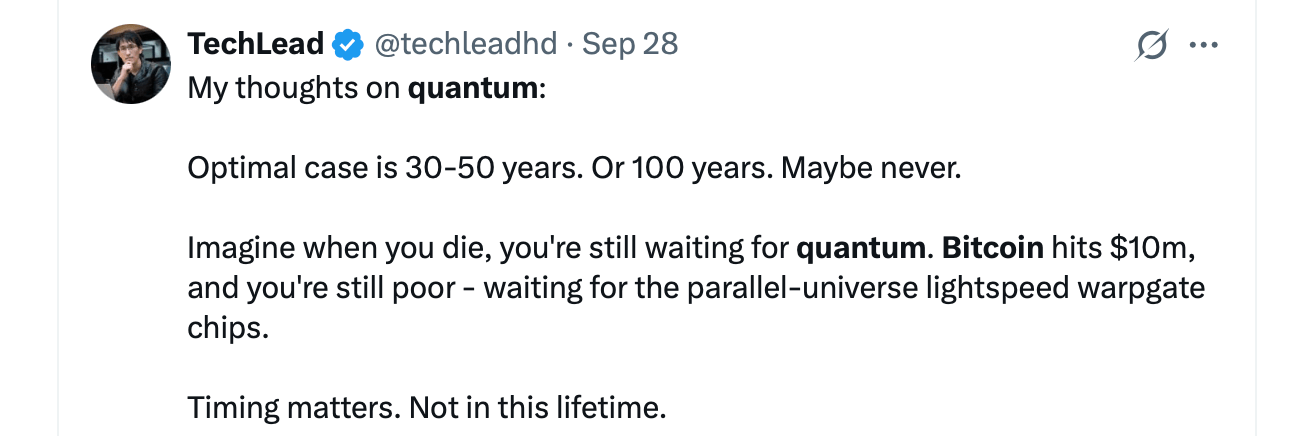
Task: Click the TechLead display name
Action: point(256,44)
